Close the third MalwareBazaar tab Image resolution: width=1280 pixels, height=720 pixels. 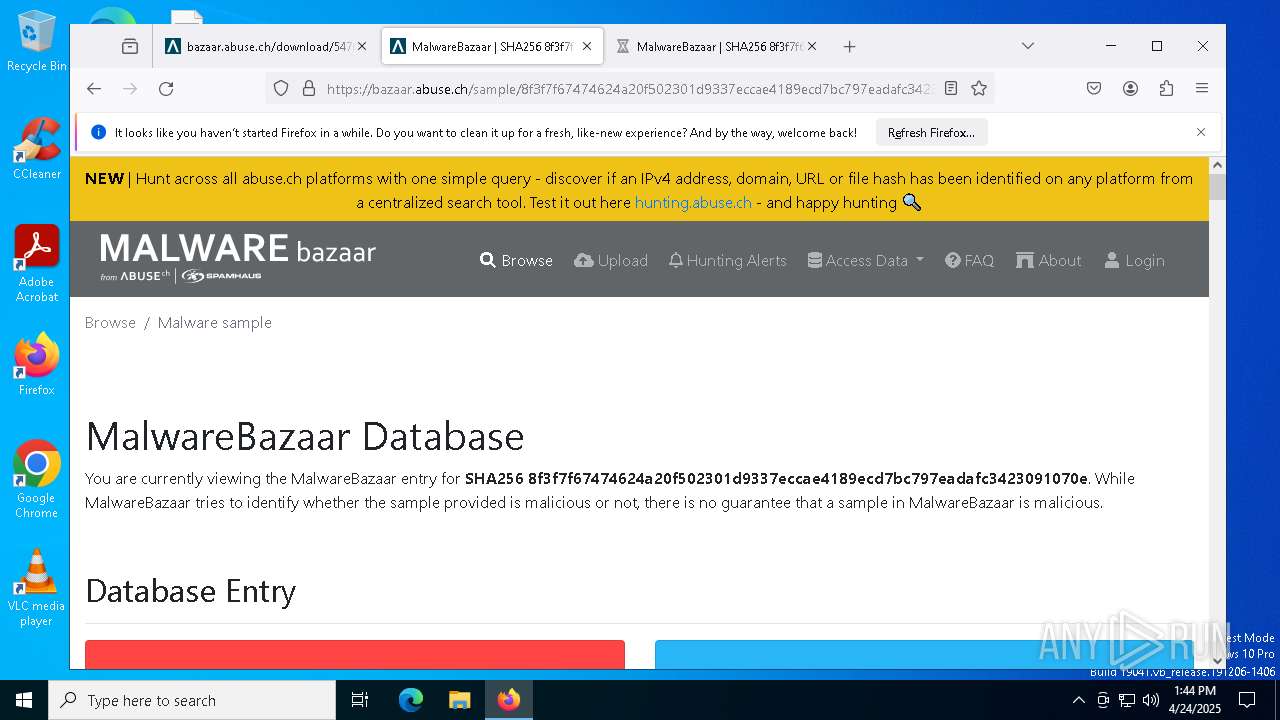click(812, 46)
